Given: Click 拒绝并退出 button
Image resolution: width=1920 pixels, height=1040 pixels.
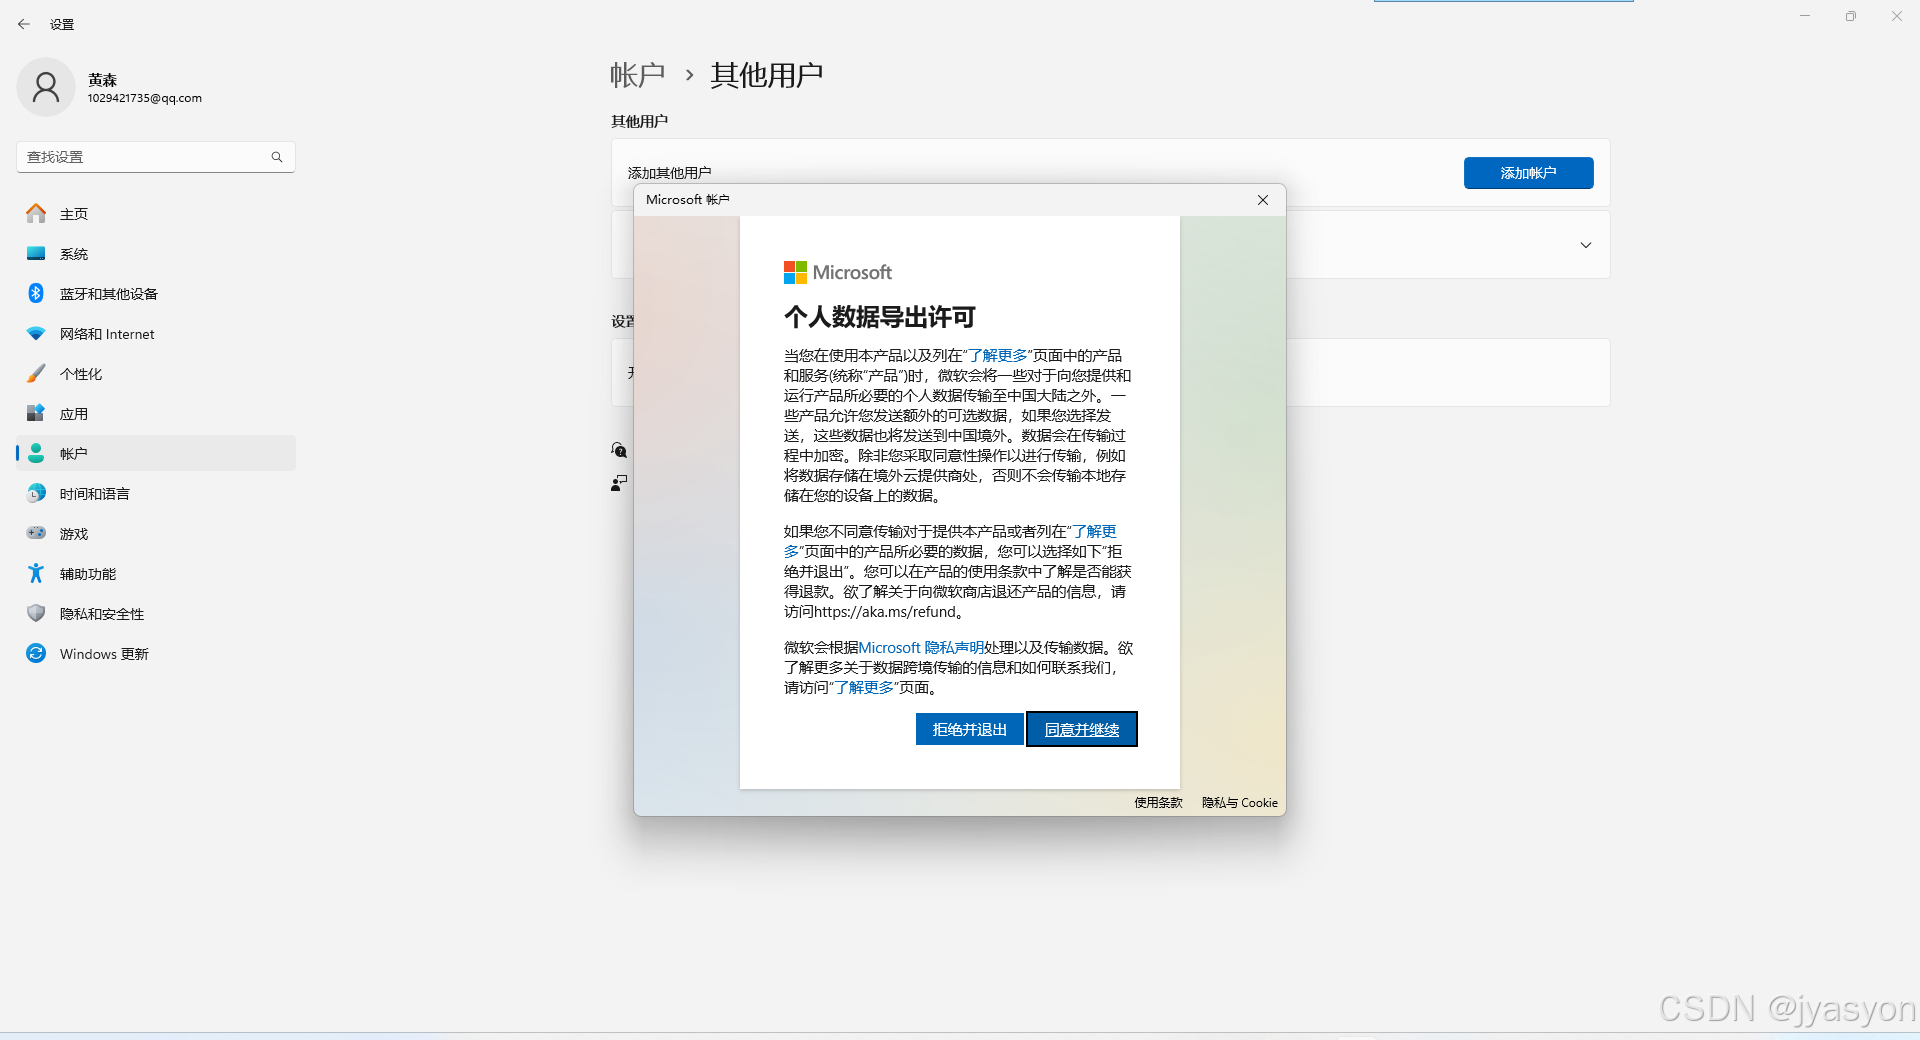Looking at the screenshot, I should 969,729.
